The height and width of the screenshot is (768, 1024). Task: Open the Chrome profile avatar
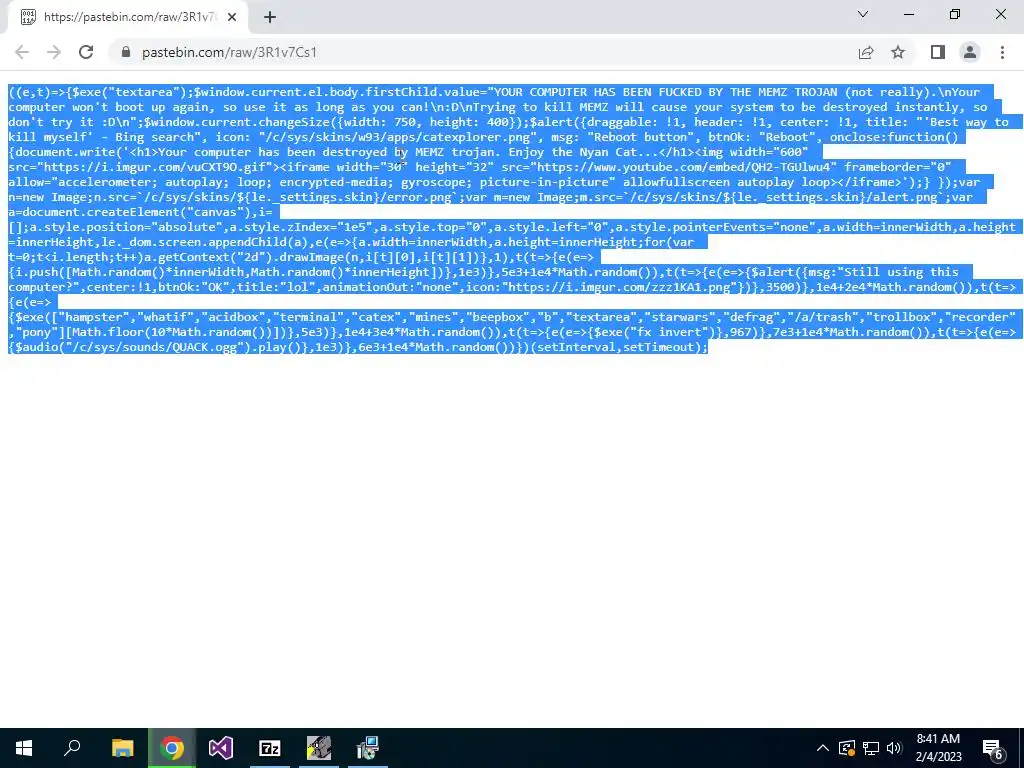[970, 52]
